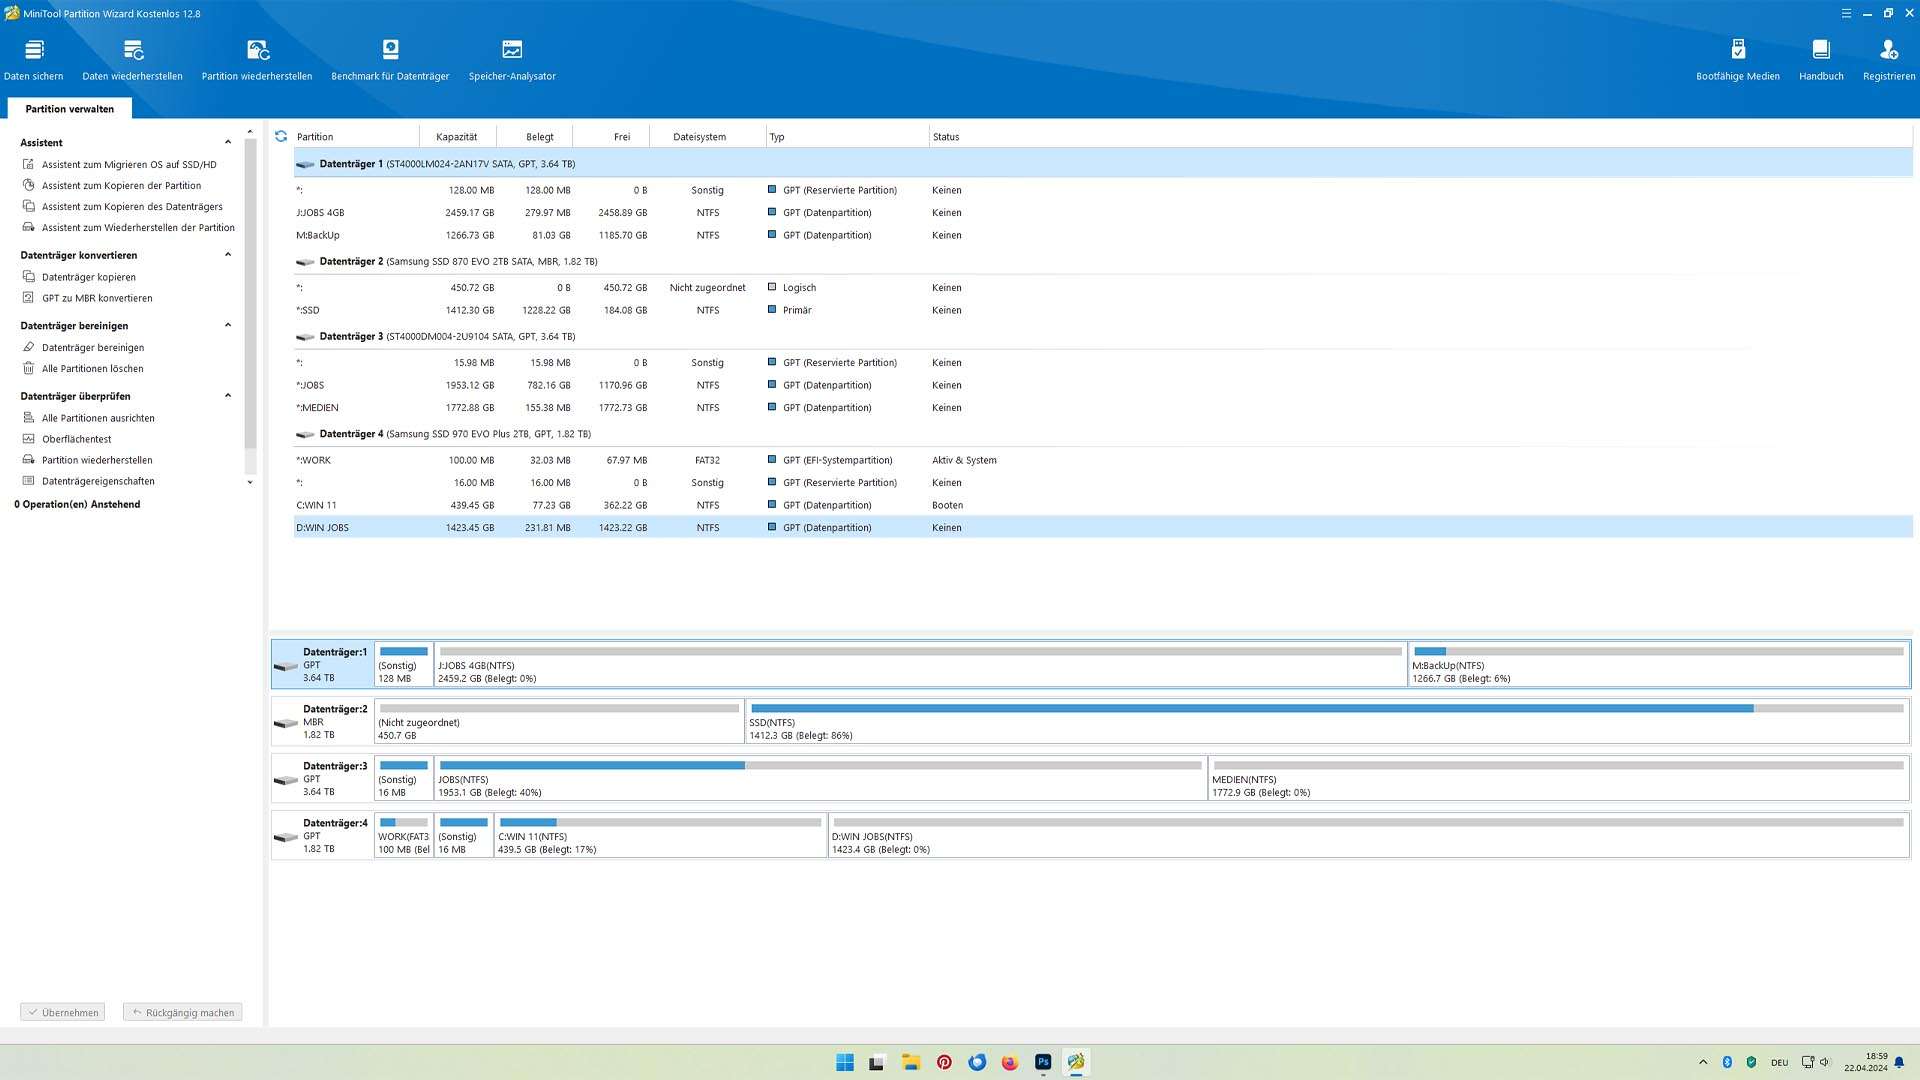The width and height of the screenshot is (1920, 1080).
Task: Click the Rückgängig machen button
Action: (x=183, y=1012)
